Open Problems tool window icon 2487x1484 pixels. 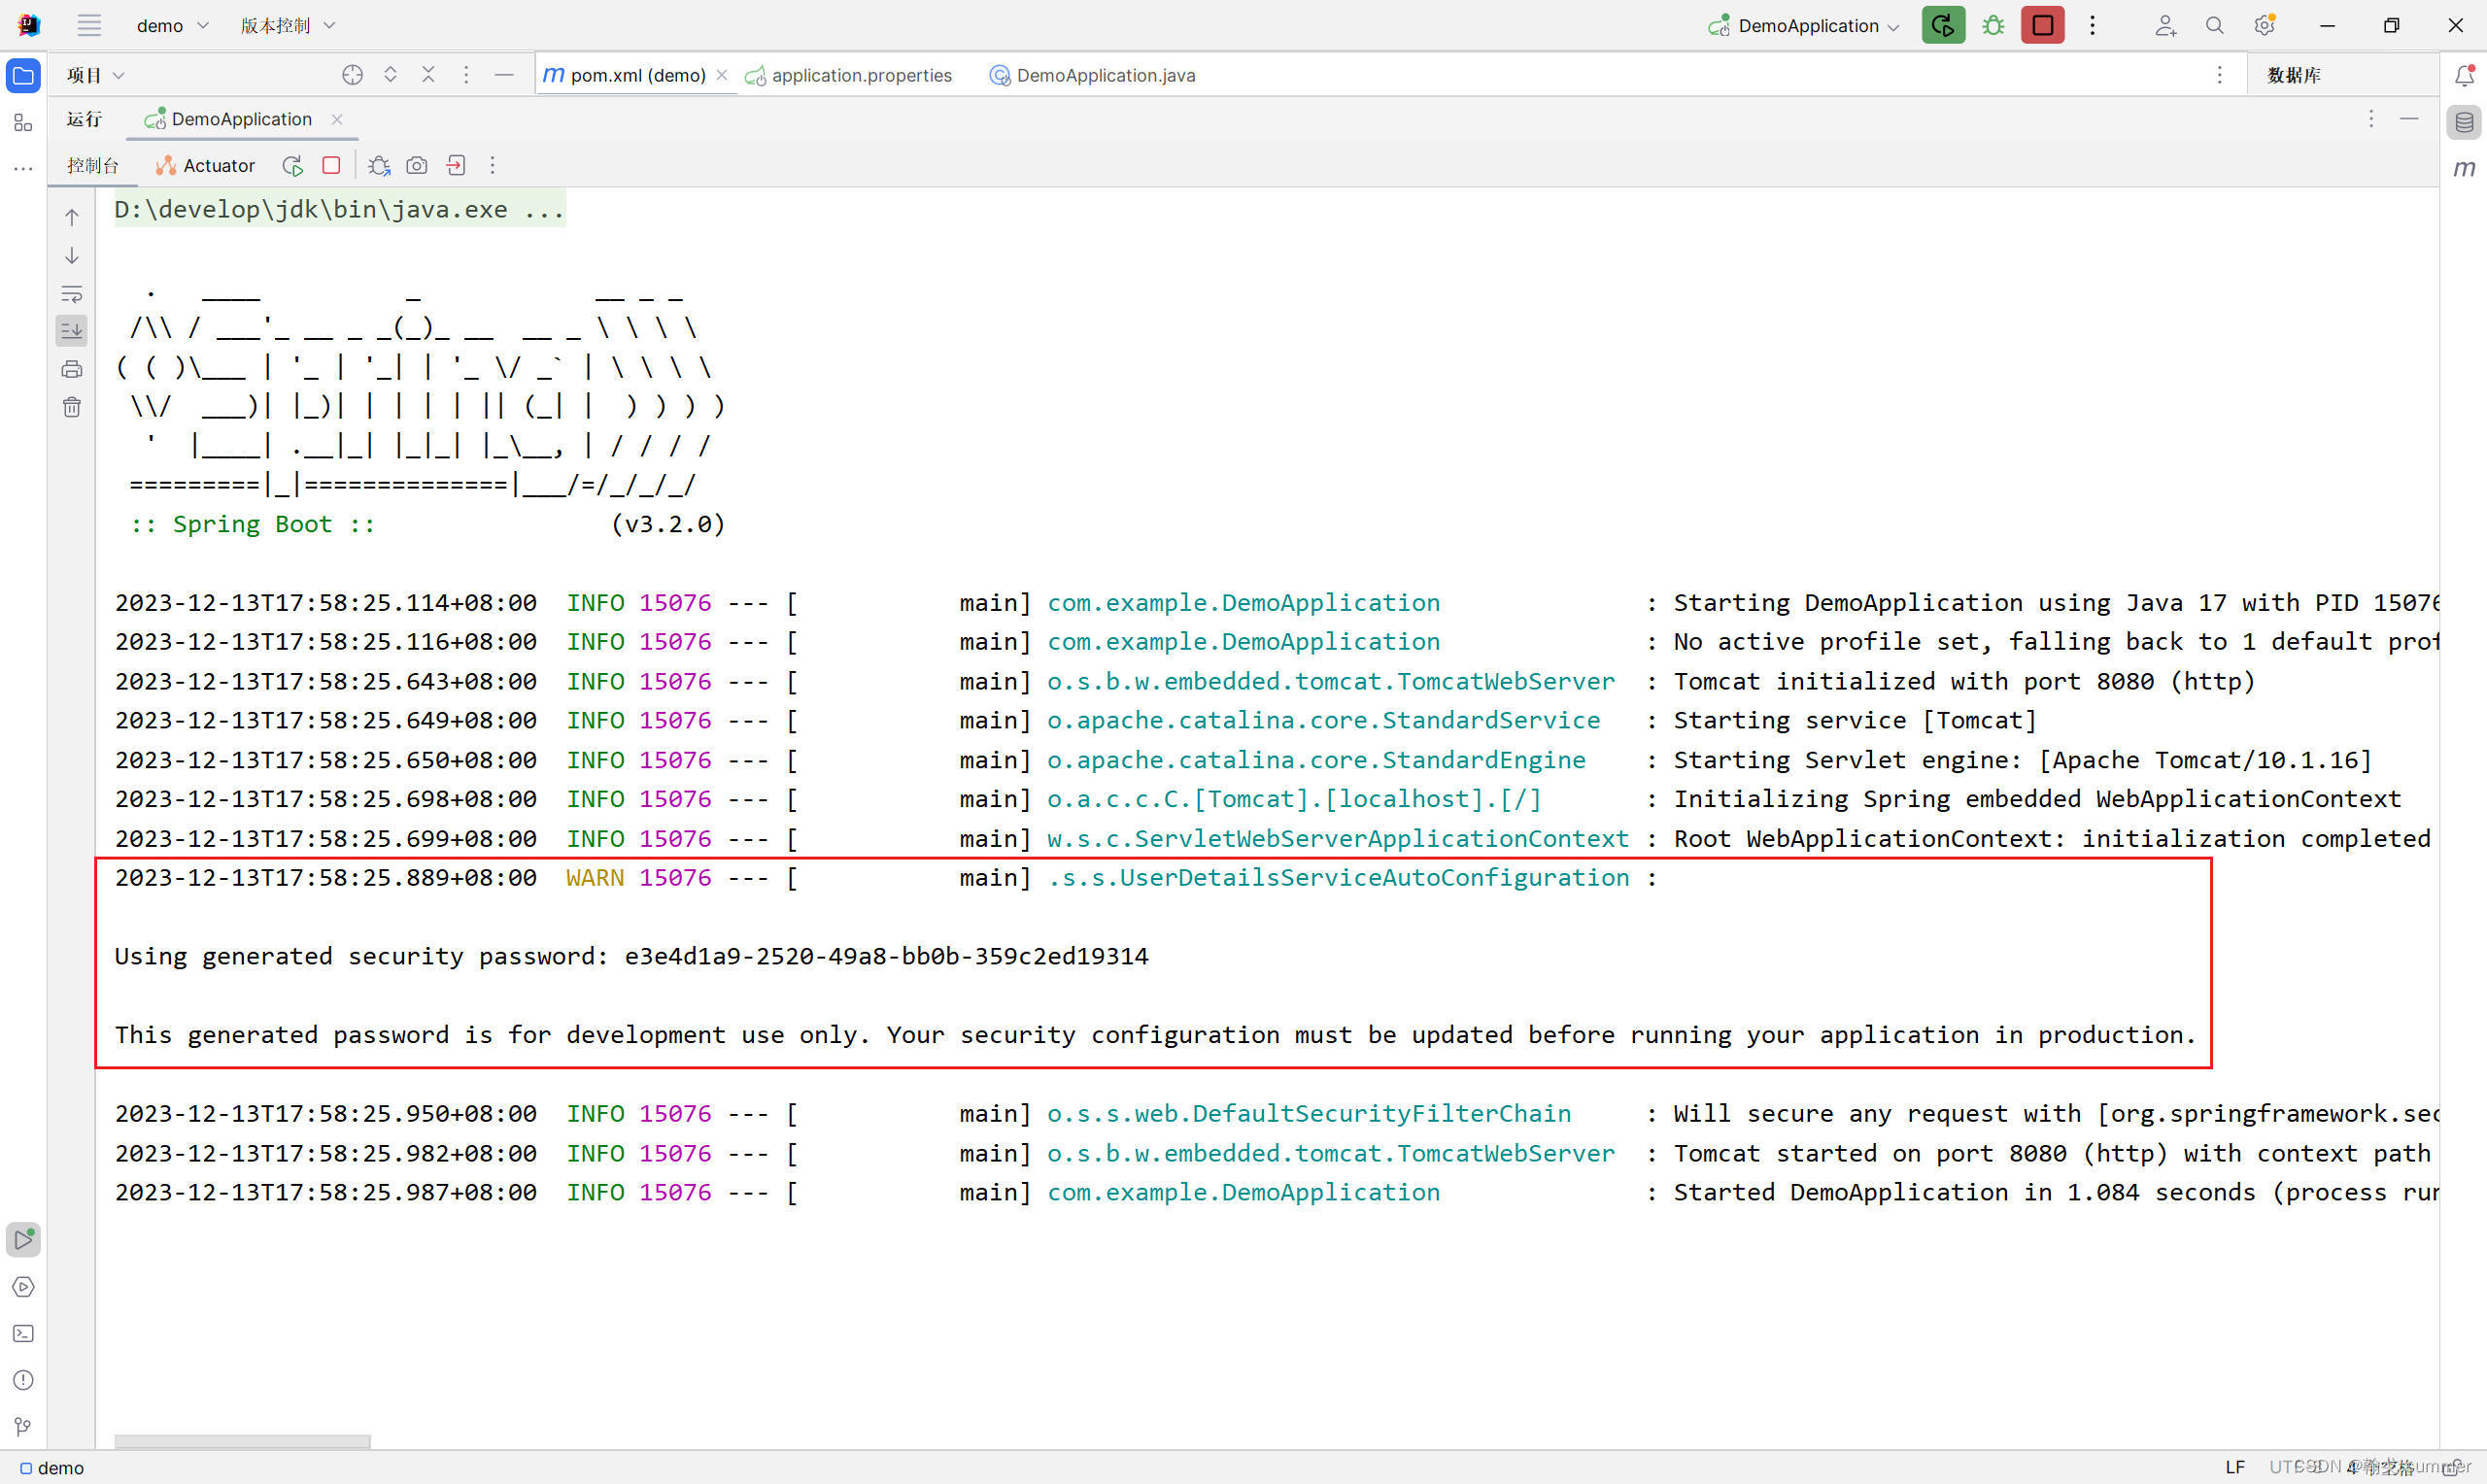click(x=23, y=1381)
